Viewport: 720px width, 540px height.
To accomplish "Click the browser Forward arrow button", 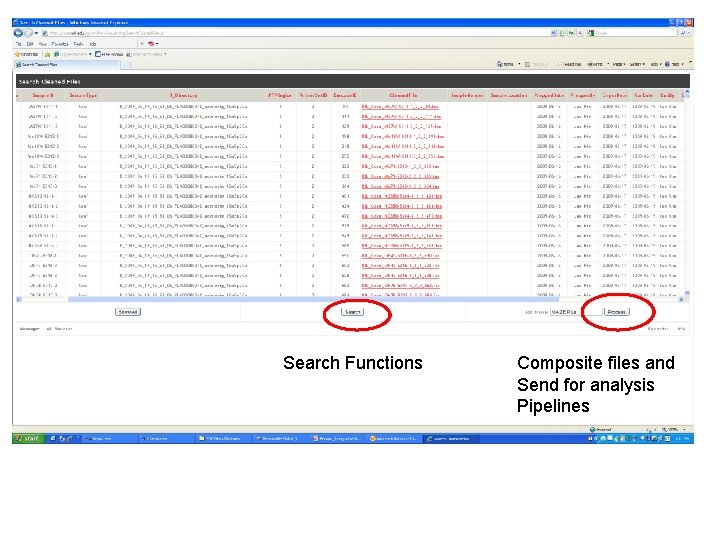I will pyautogui.click(x=28, y=33).
